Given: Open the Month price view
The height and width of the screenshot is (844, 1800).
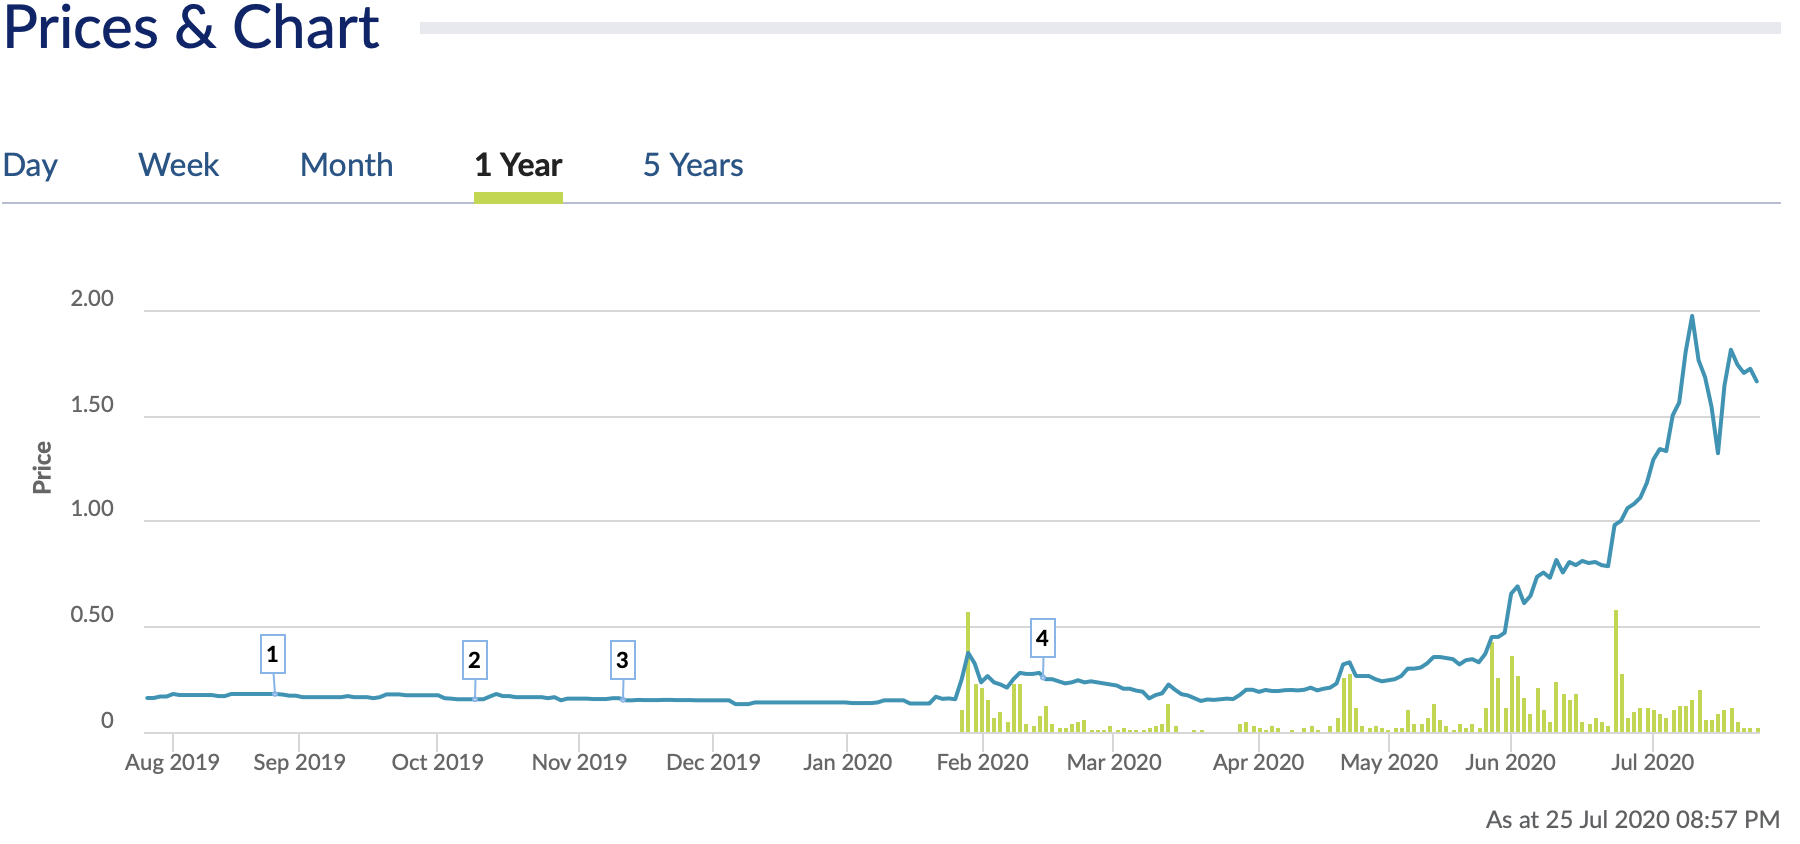Looking at the screenshot, I should pyautogui.click(x=346, y=165).
